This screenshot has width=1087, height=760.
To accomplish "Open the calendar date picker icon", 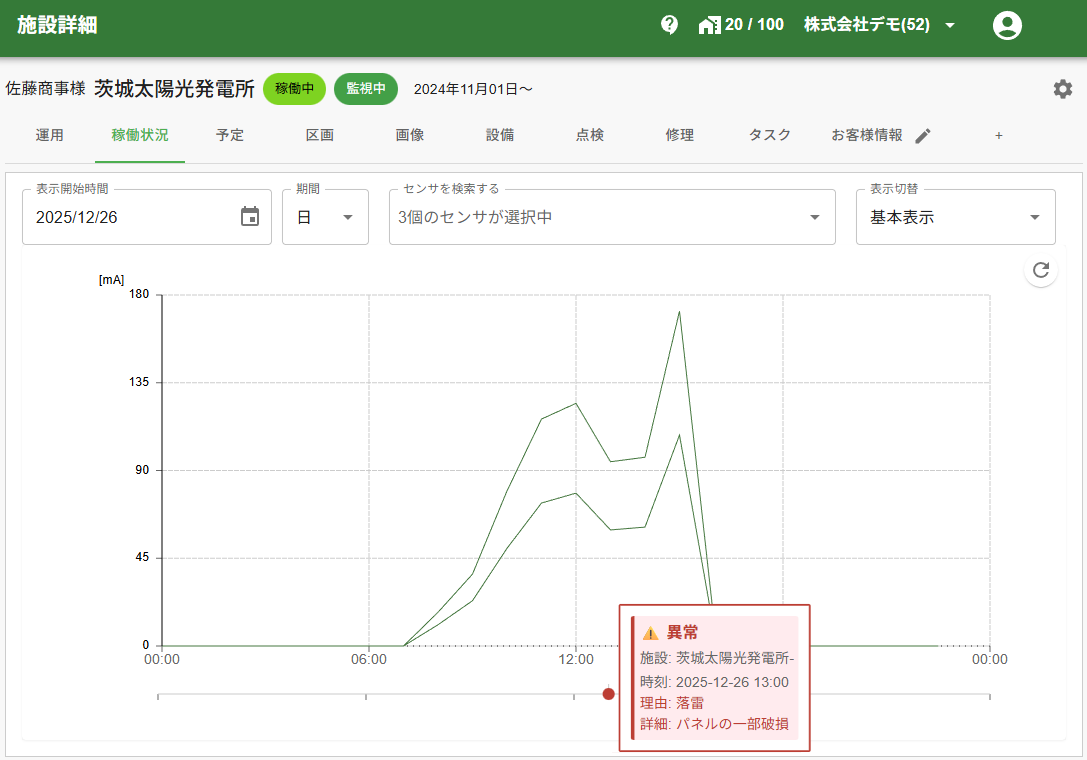I will (x=250, y=217).
